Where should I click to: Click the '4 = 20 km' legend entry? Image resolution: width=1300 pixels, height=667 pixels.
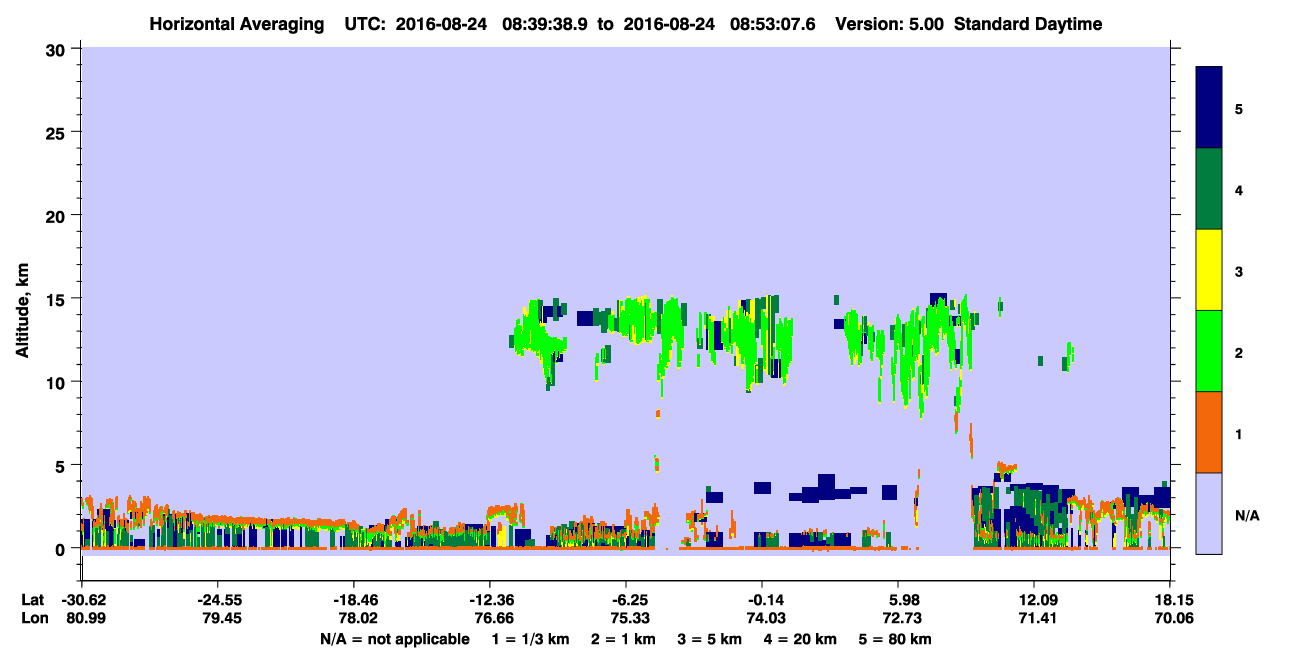coord(799,639)
